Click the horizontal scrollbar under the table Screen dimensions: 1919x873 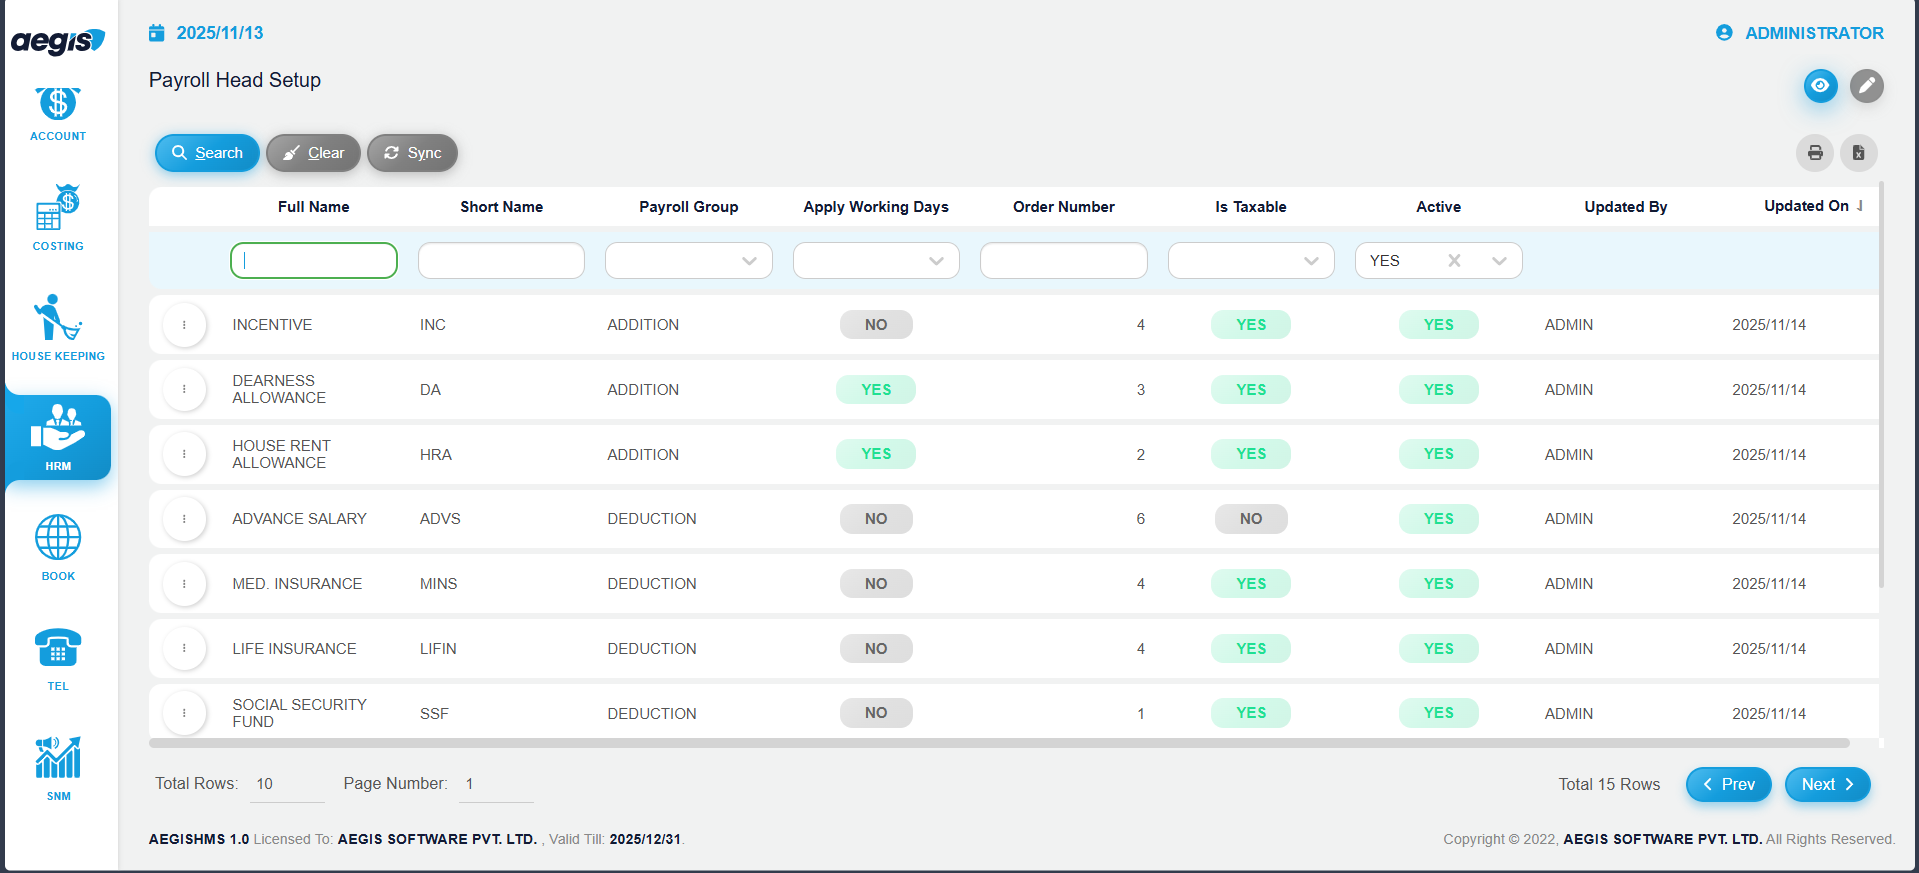pyautogui.click(x=998, y=743)
